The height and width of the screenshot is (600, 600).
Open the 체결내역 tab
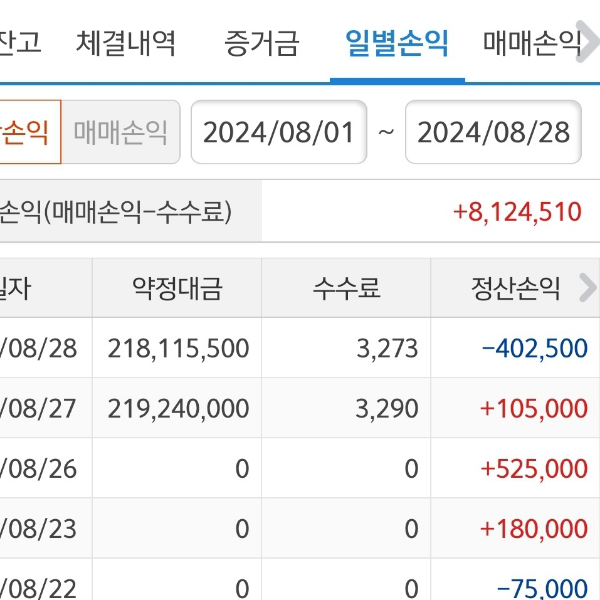(126, 43)
